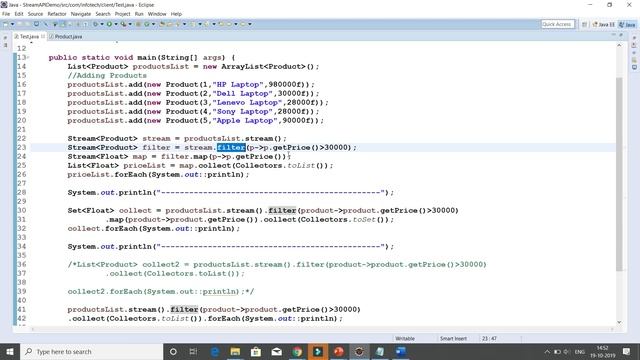Screen dimensions: 640x360
Task: Switch to the Java perspective
Action: point(627,24)
